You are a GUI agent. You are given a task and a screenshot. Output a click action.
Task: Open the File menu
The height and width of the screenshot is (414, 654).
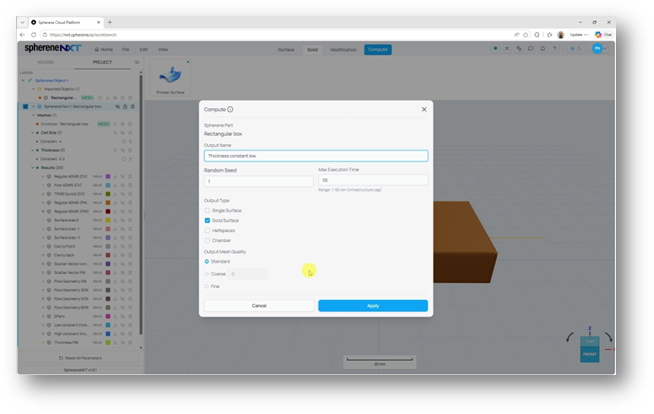coord(126,49)
